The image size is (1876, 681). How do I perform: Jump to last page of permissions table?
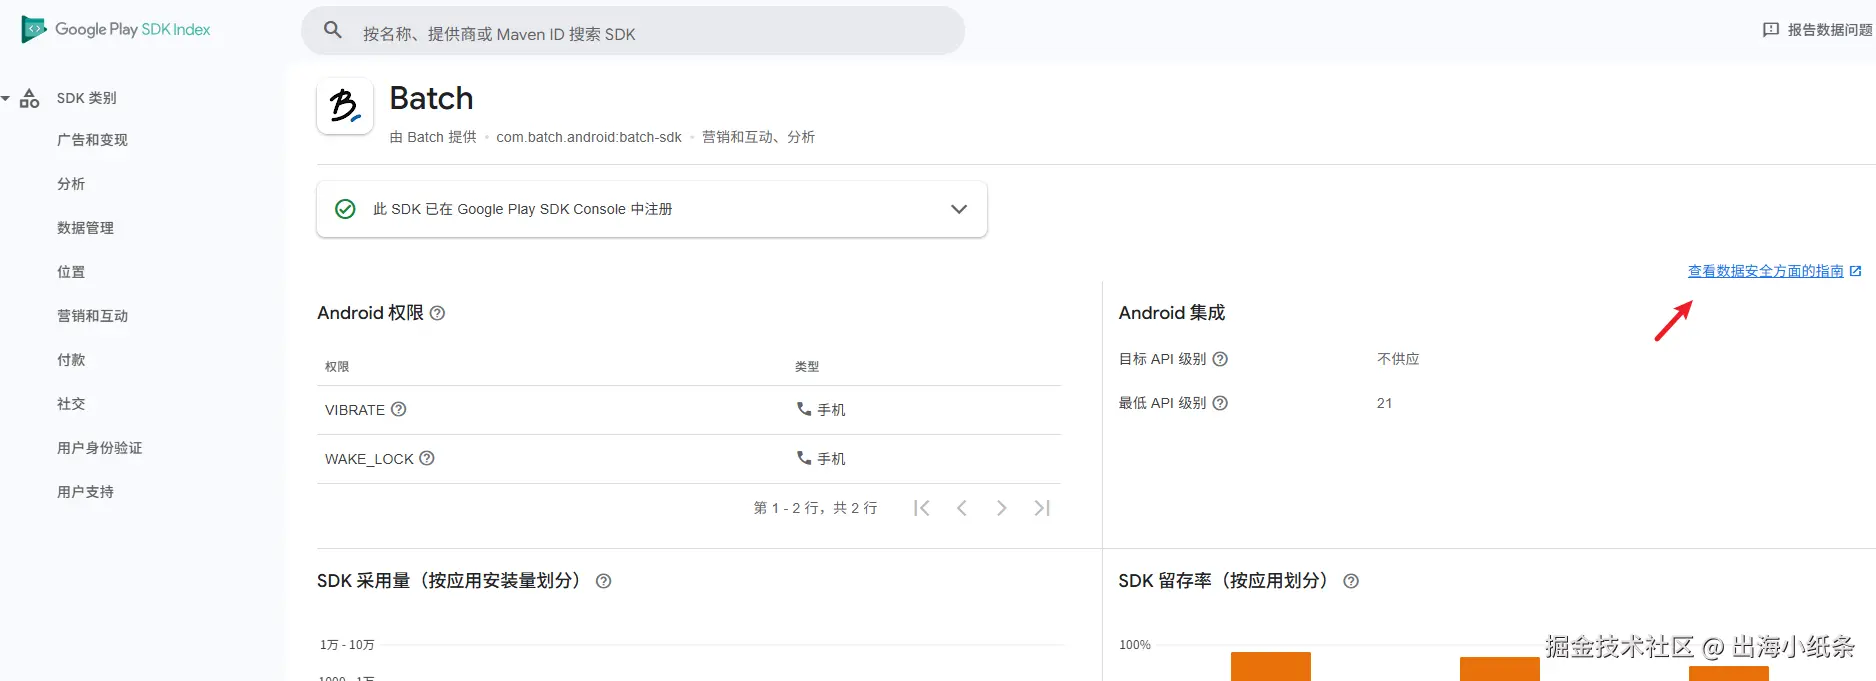[x=1042, y=508]
